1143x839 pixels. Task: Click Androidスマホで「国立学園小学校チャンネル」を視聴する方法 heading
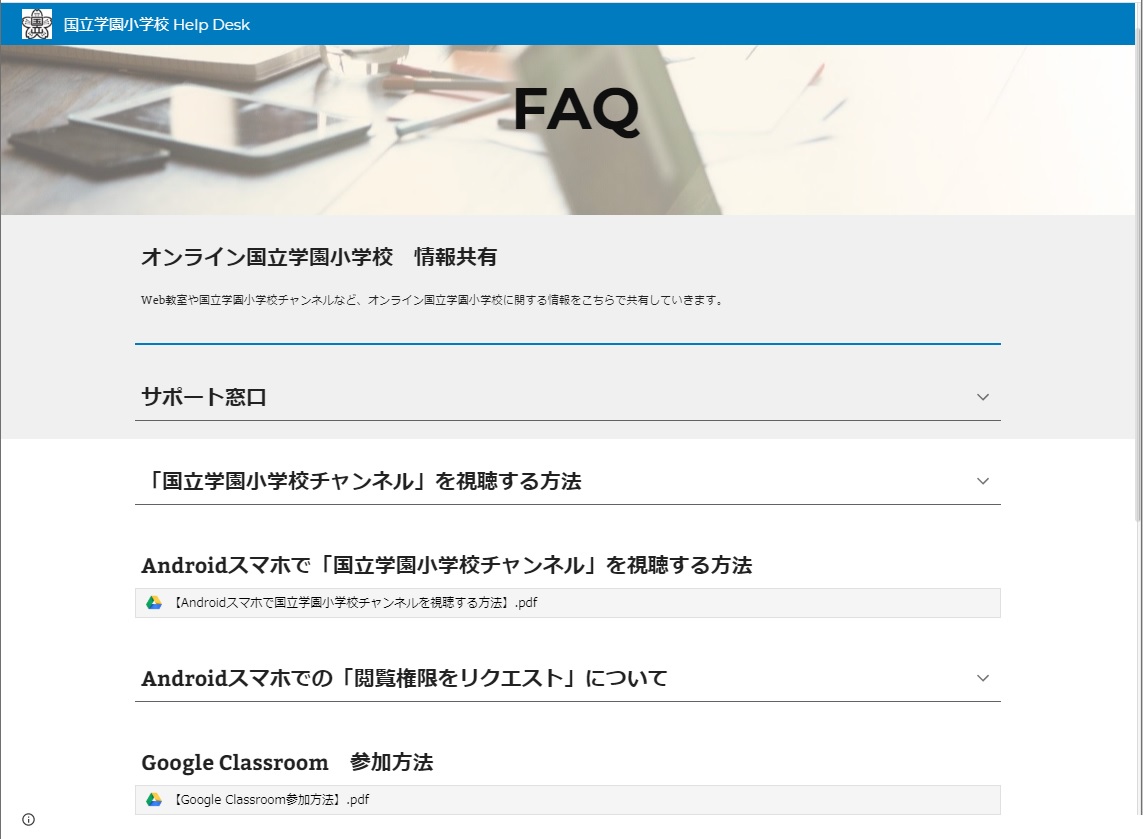(x=447, y=566)
